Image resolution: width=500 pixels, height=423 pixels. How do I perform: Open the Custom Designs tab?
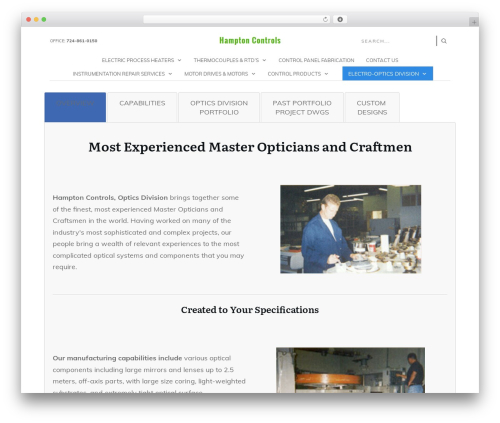372,107
